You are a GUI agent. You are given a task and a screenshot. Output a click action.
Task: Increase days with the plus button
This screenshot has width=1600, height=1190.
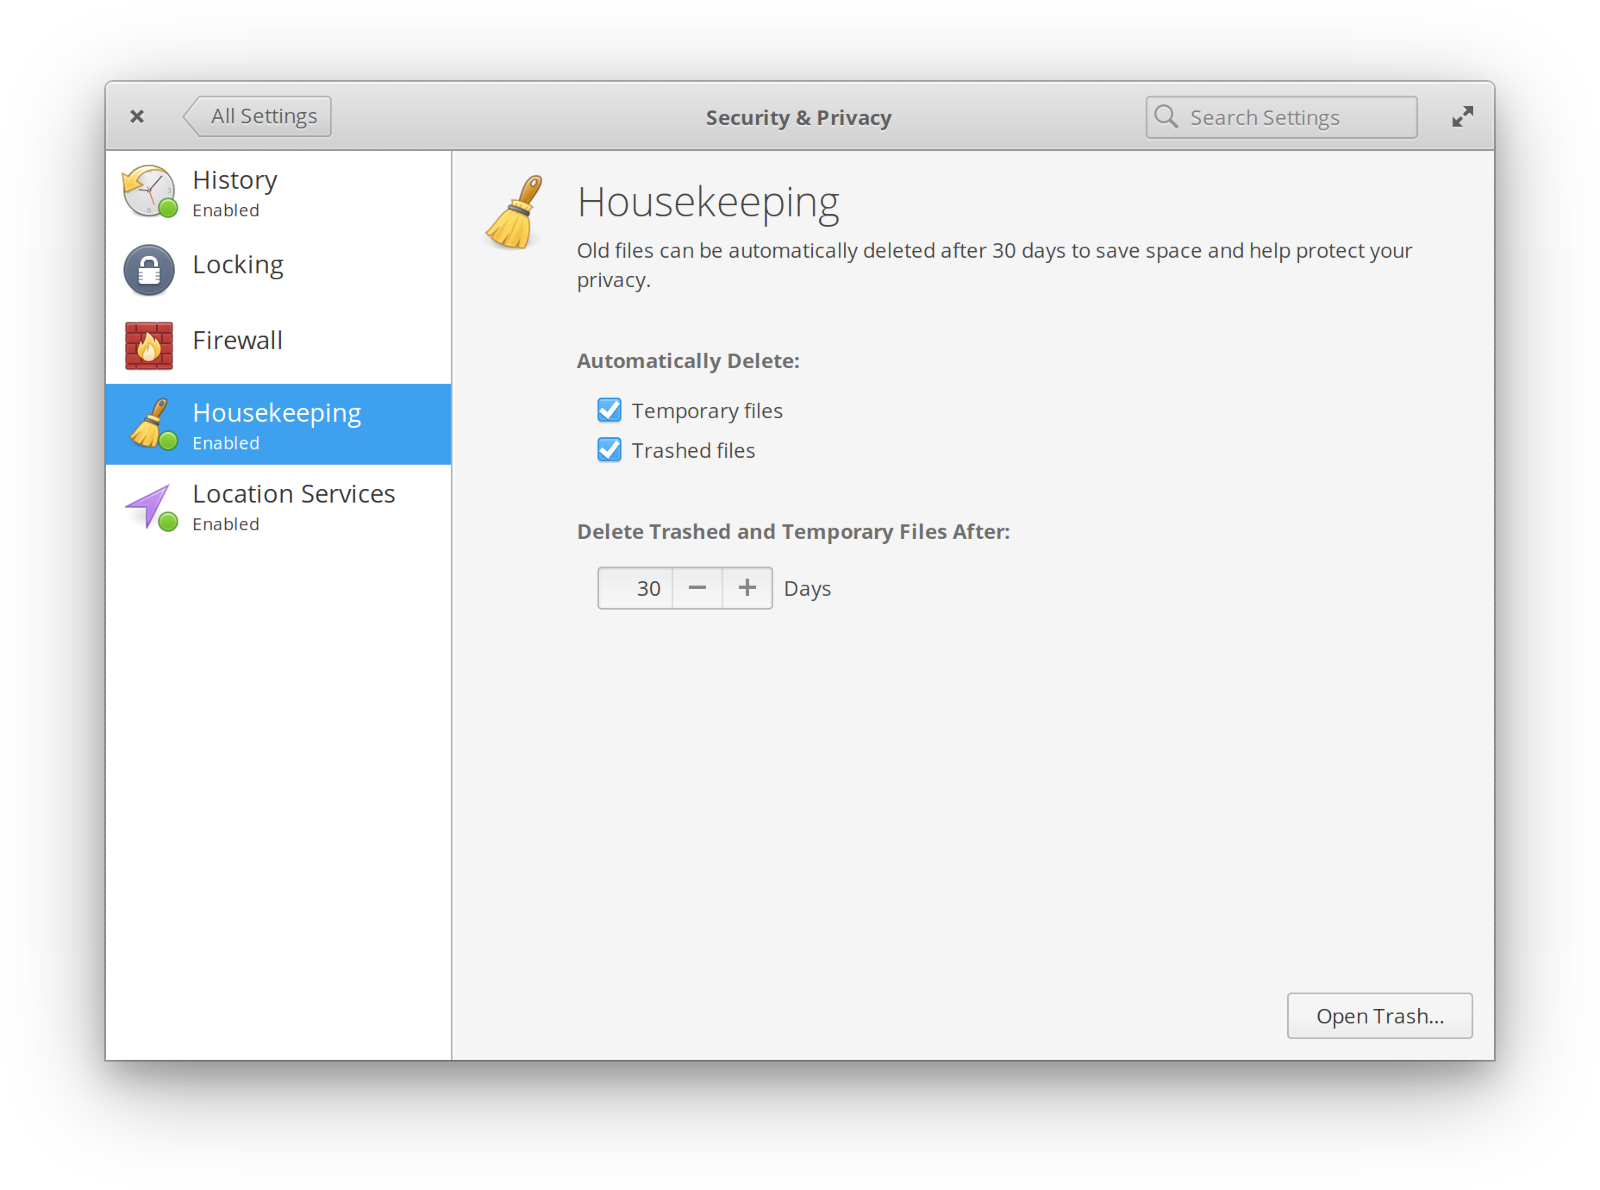[x=747, y=588]
